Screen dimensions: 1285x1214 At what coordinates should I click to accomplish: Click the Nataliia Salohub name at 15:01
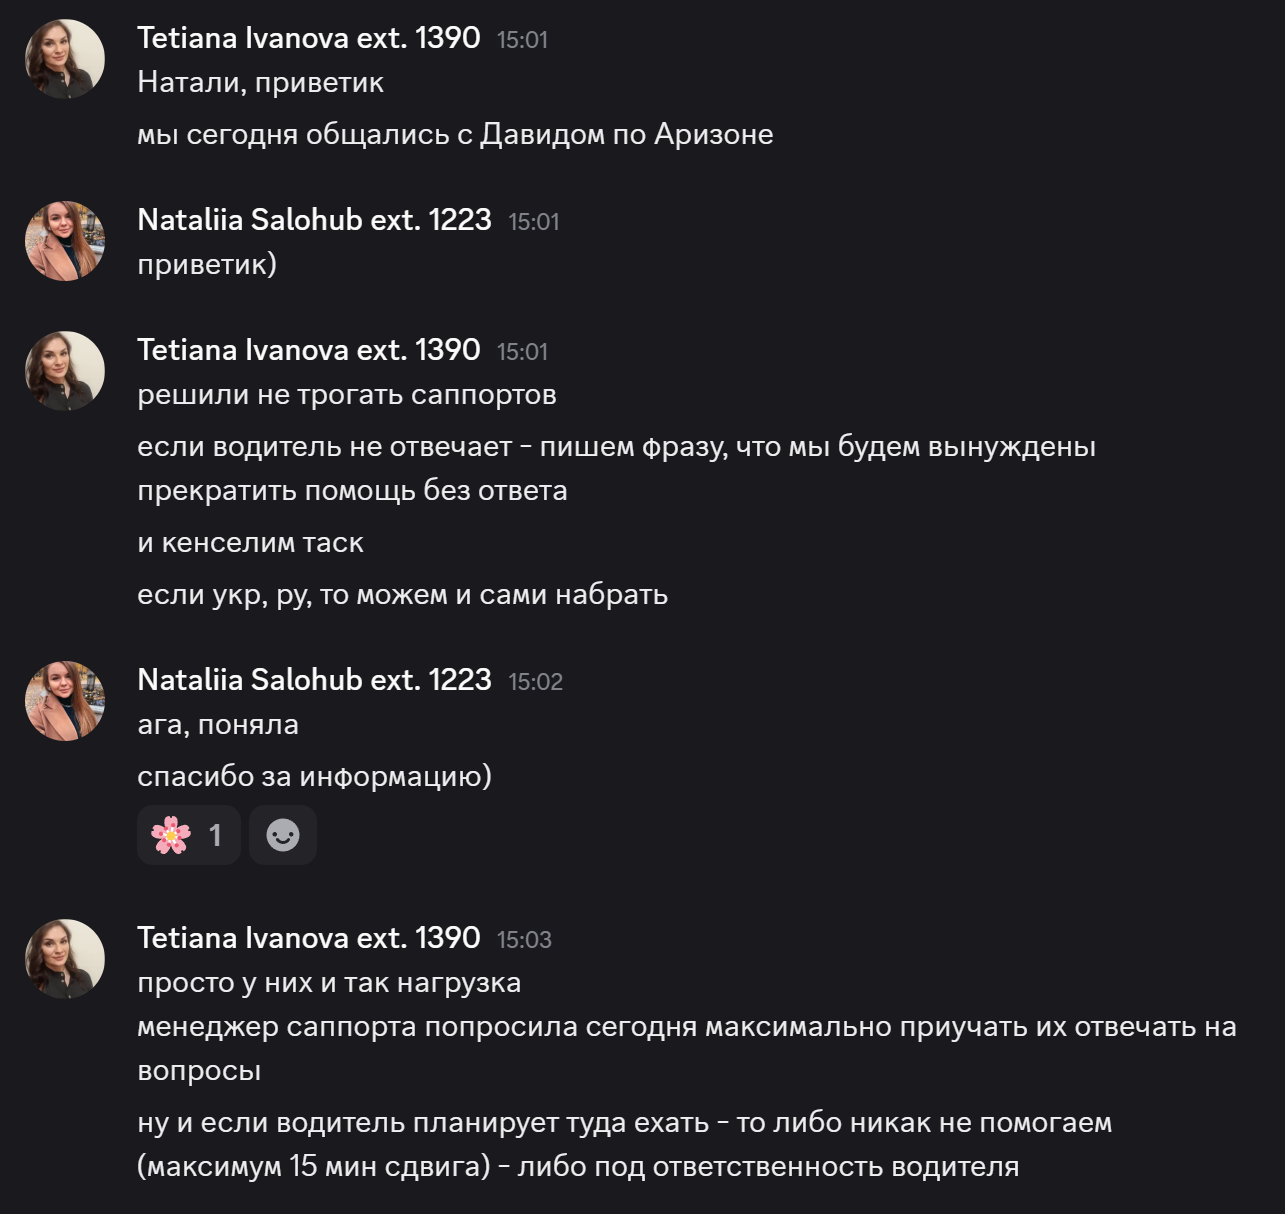(314, 220)
